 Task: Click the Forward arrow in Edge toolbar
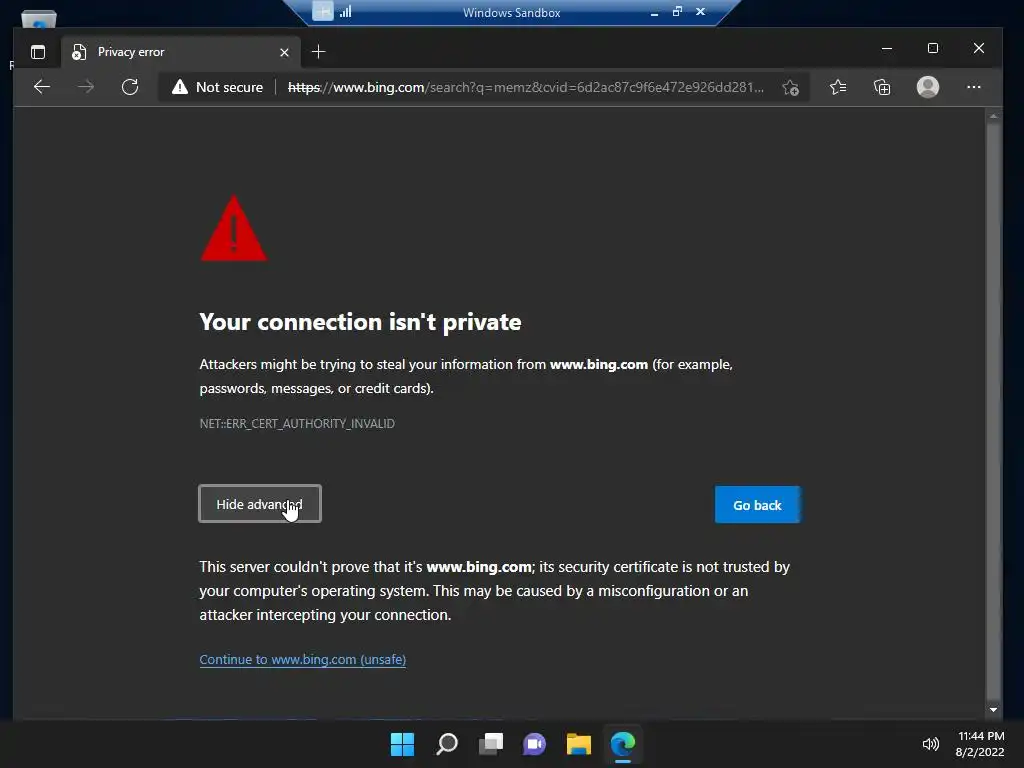pos(86,87)
